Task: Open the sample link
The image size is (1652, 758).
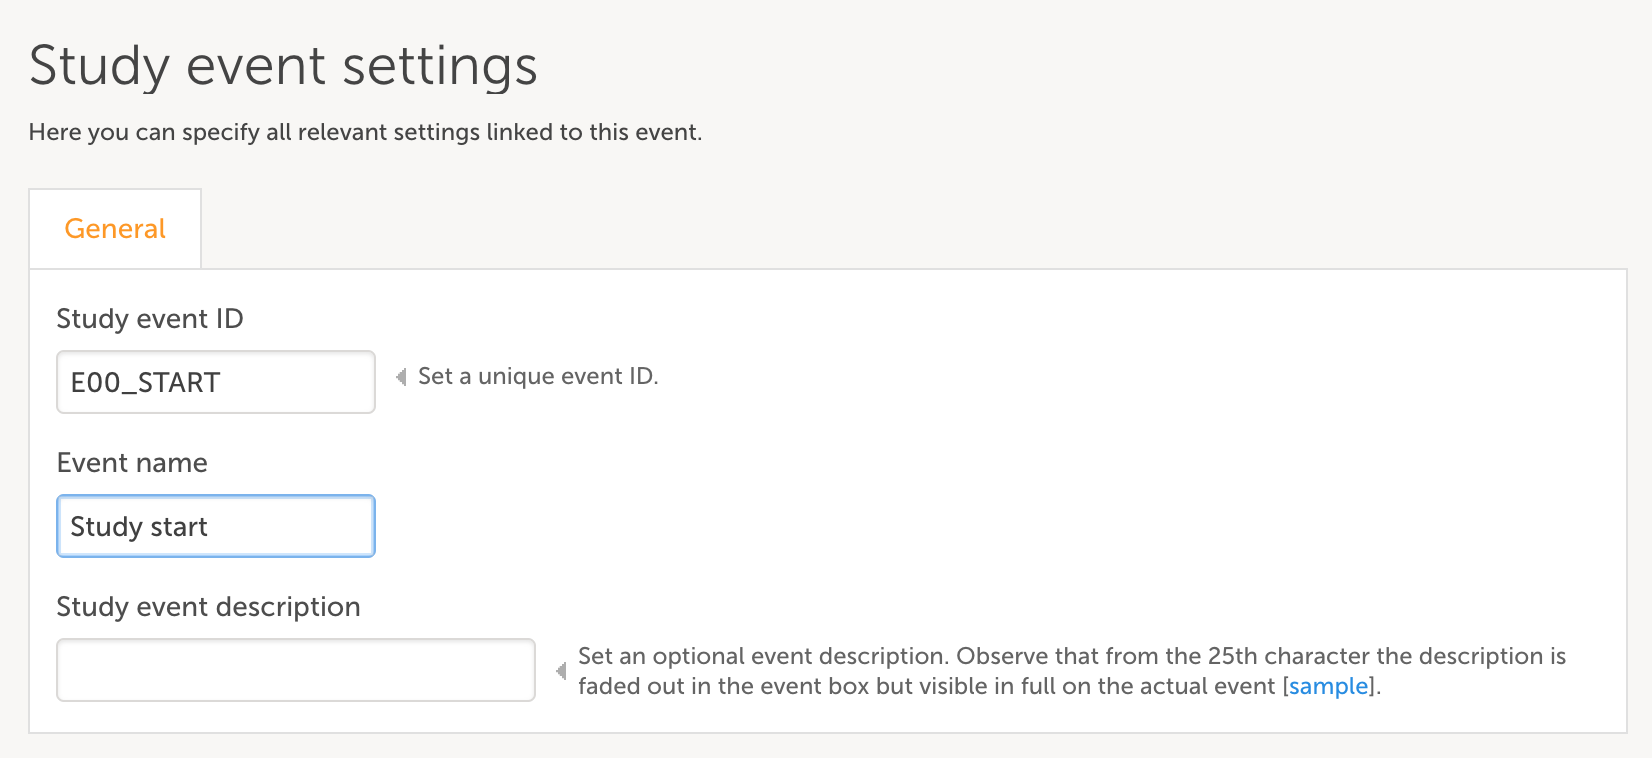Action: point(1328,686)
